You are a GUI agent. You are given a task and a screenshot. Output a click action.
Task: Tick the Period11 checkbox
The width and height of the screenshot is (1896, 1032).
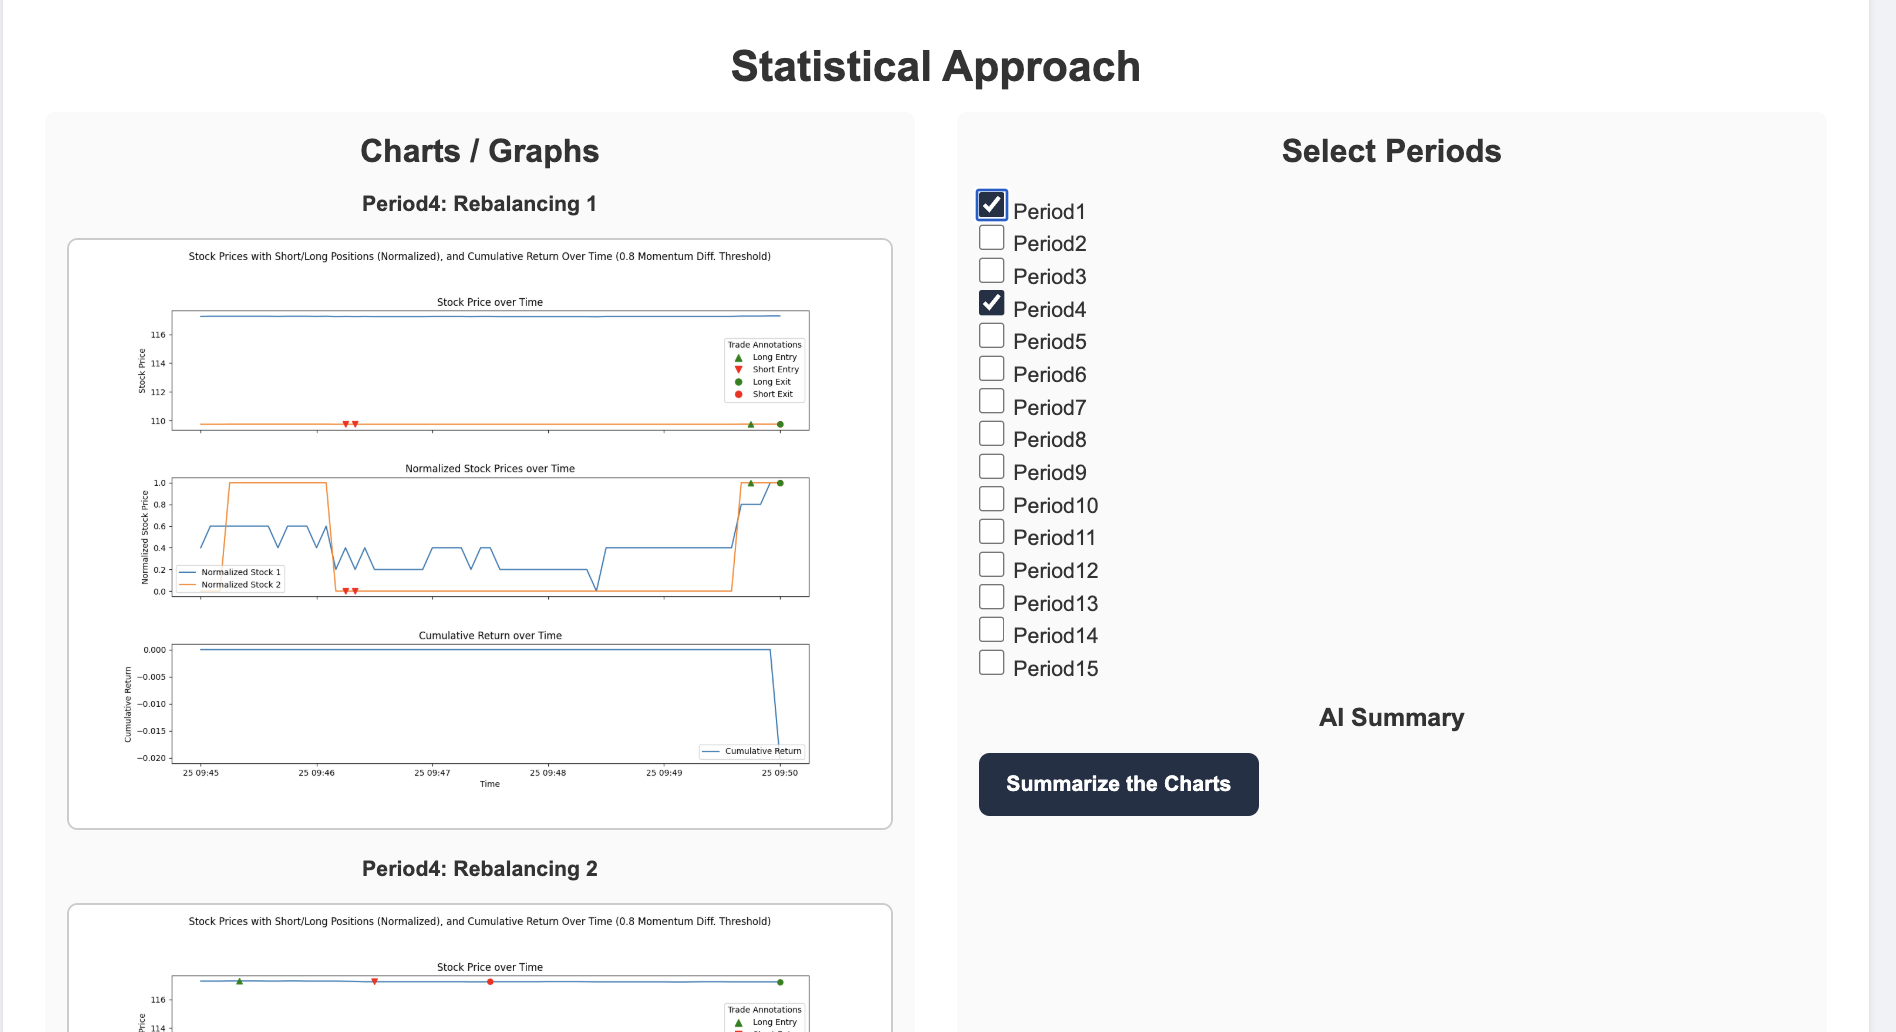point(991,532)
